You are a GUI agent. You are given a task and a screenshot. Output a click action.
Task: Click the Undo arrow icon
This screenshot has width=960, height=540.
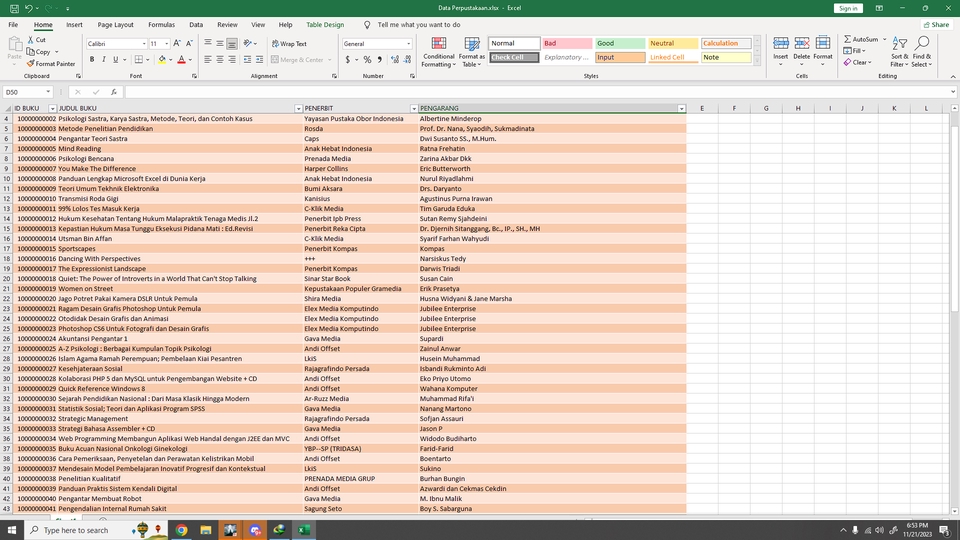point(28,9)
